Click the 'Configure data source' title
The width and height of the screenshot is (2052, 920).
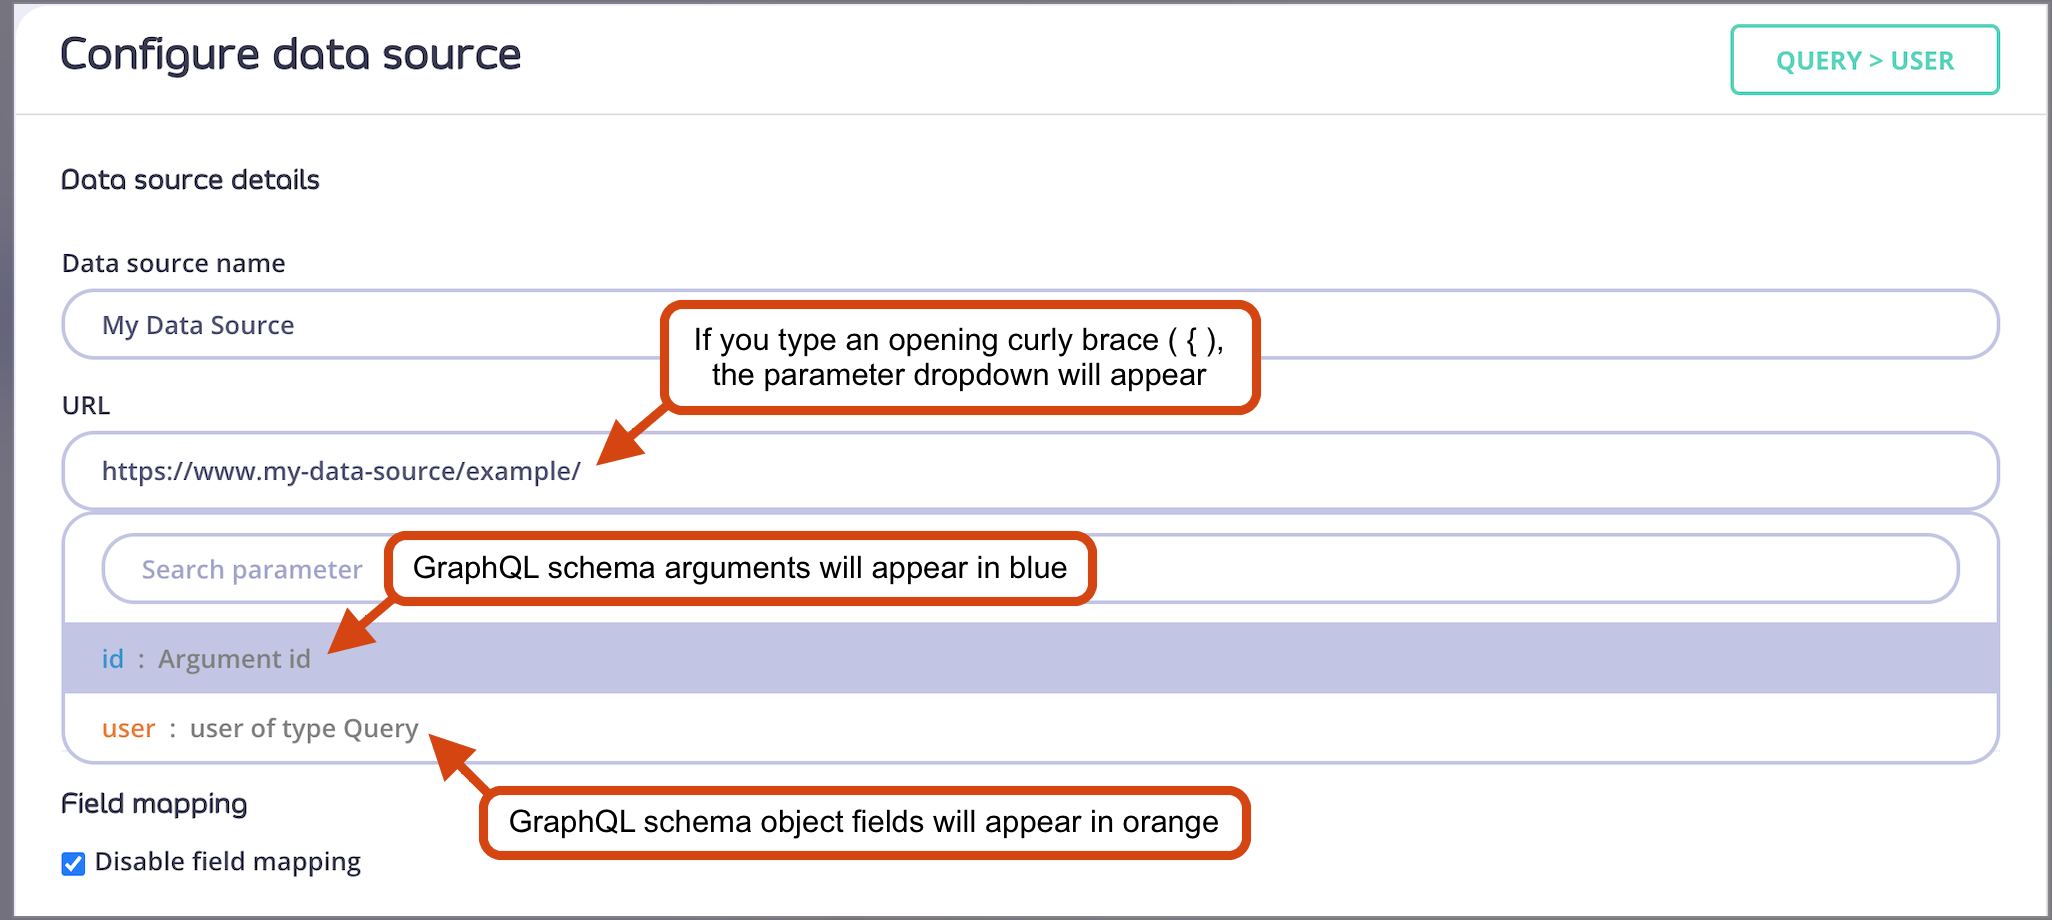pyautogui.click(x=291, y=55)
